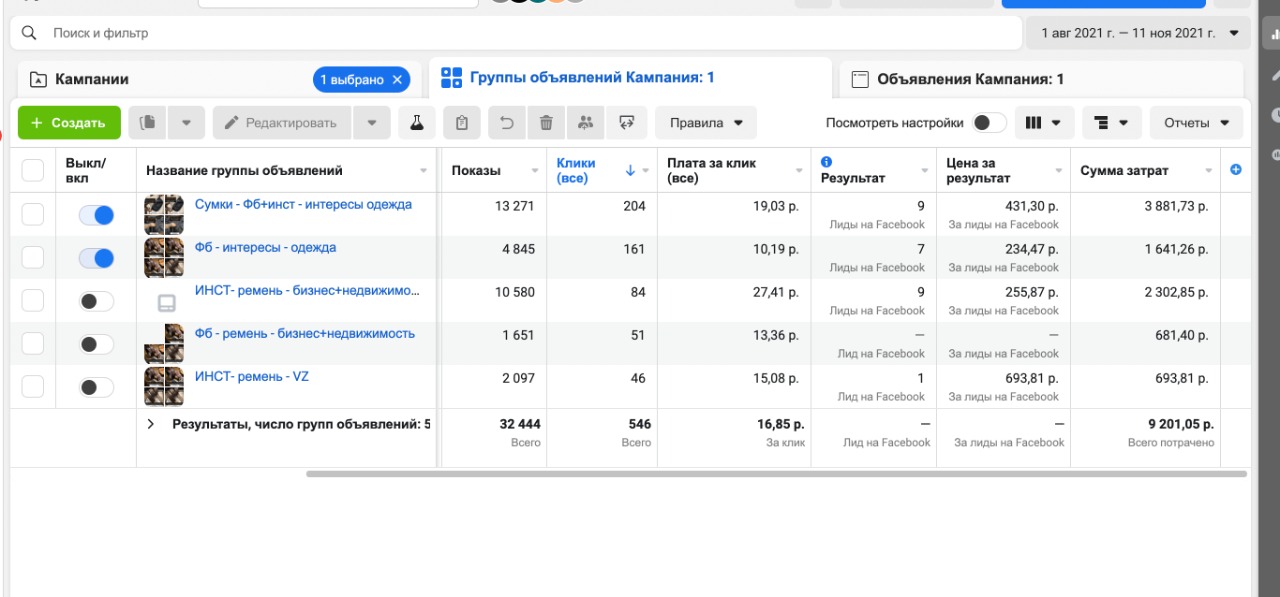Click the duplicate ad set icon
This screenshot has width=1280, height=597.
click(x=148, y=123)
